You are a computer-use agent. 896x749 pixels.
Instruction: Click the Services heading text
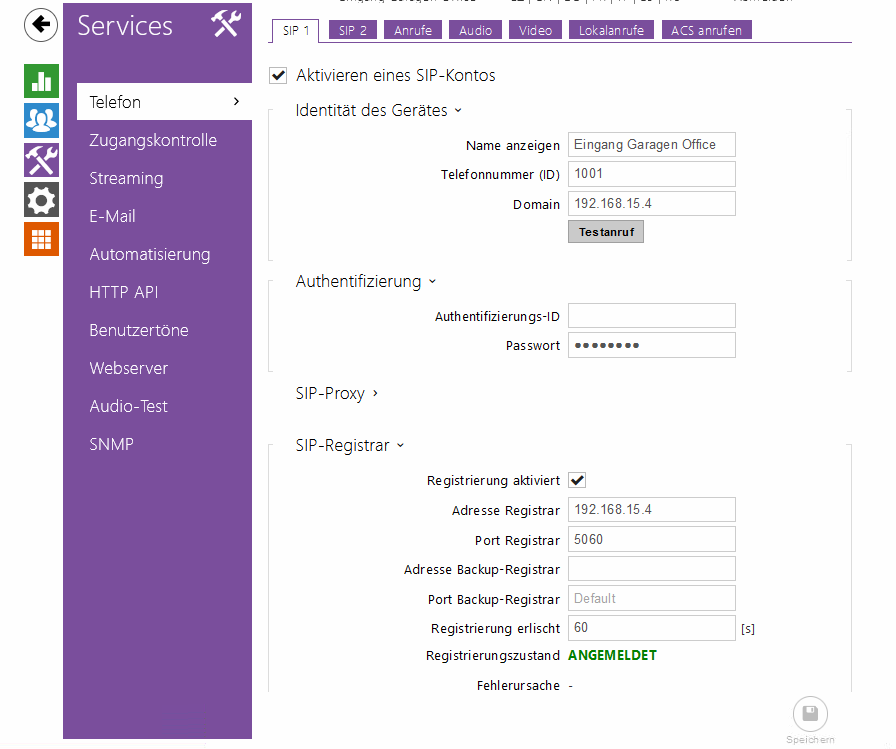coord(125,26)
